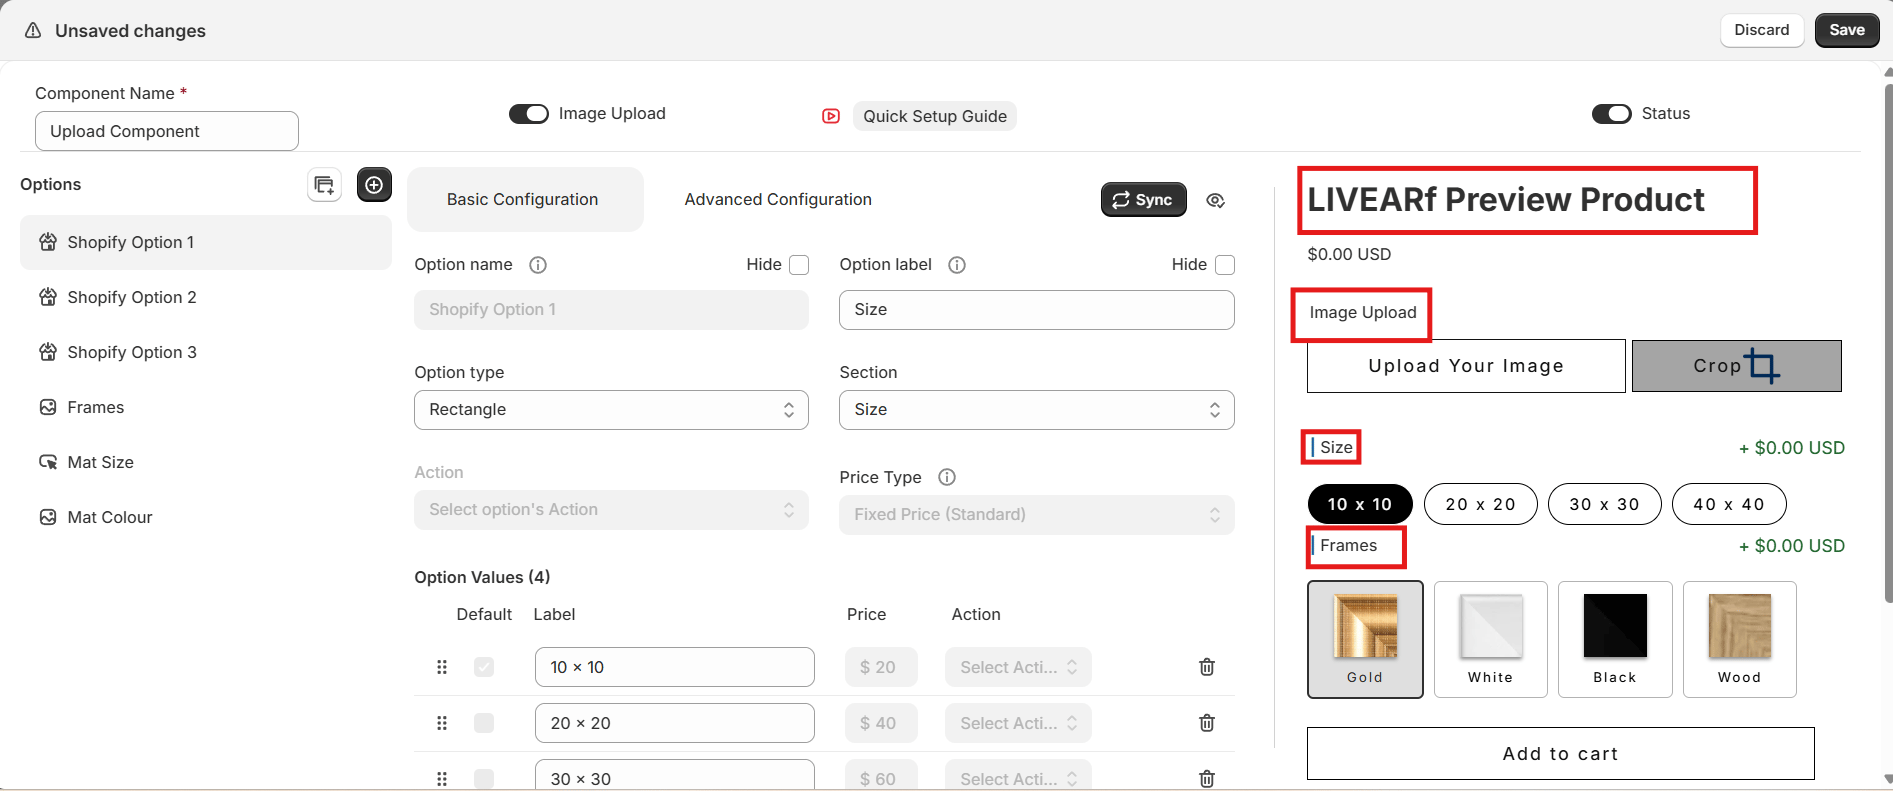Click the Shopify Option 3 icon in sidebar

coord(48,352)
